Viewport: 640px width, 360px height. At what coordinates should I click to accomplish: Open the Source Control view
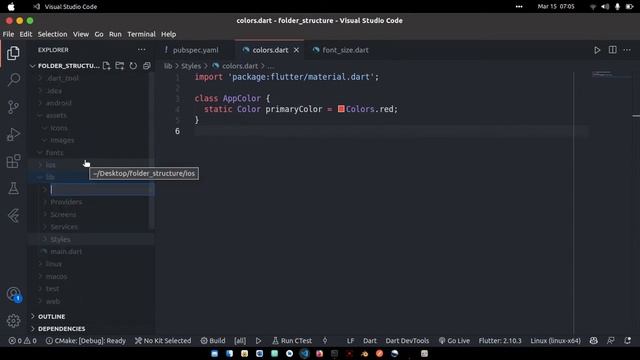pos(13,107)
